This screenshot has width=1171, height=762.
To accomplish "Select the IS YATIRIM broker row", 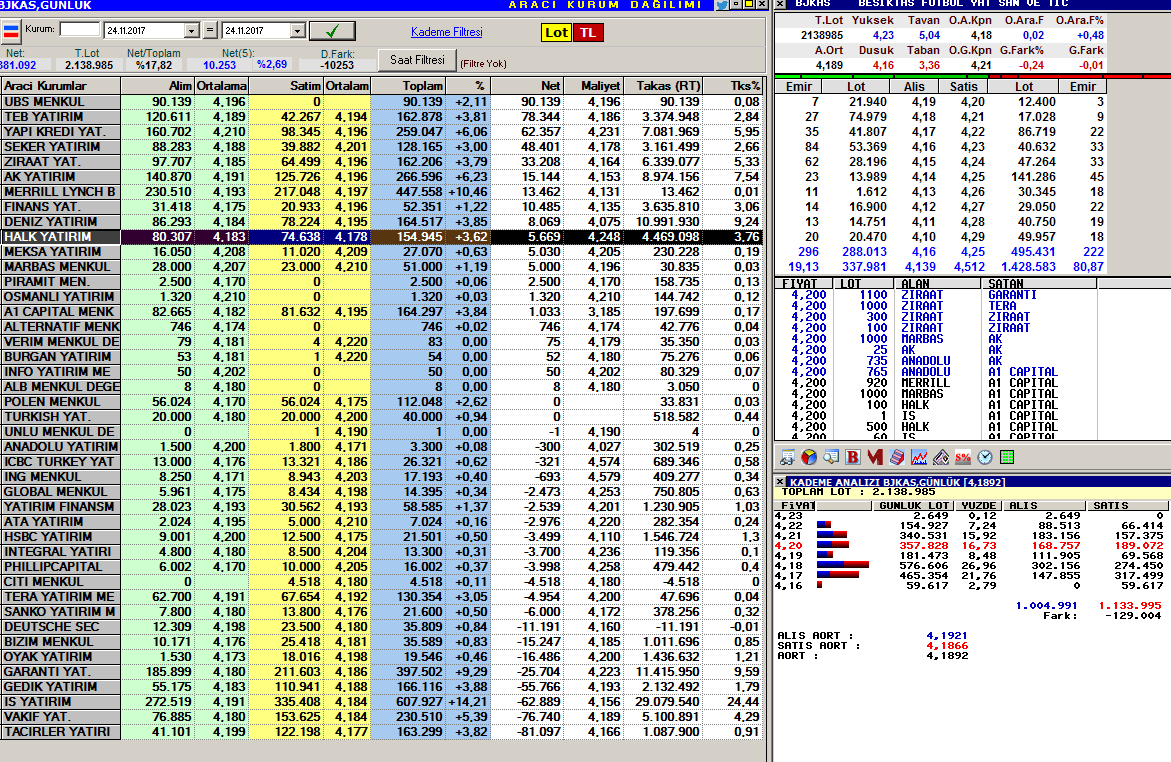I will click(x=382, y=701).
